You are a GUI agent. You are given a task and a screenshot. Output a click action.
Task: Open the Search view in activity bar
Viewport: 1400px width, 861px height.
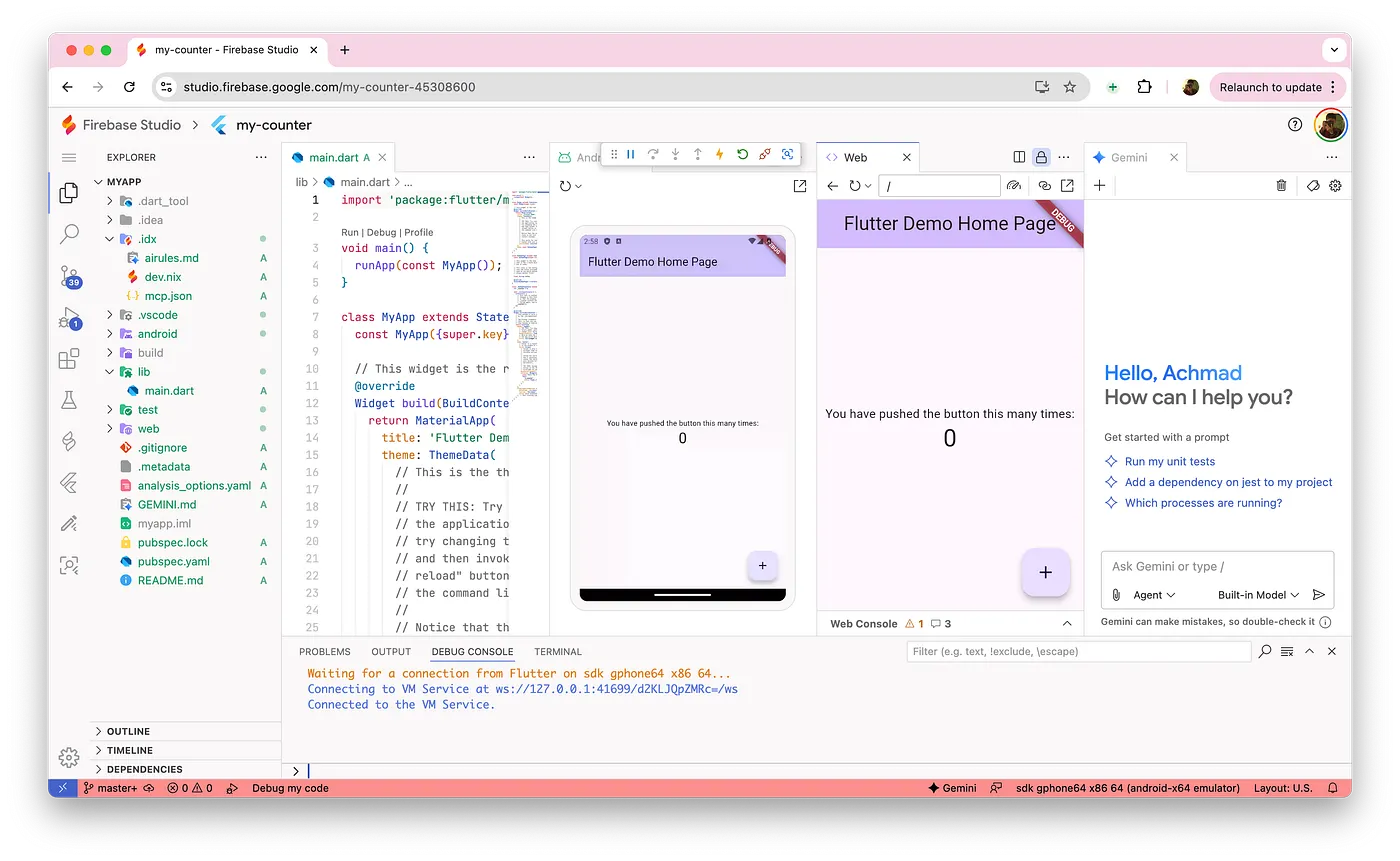pos(69,234)
